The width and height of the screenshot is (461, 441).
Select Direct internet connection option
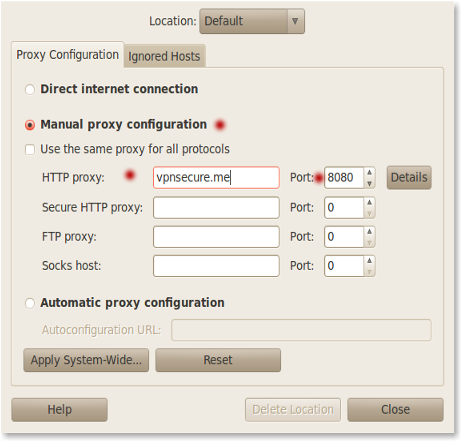(x=30, y=89)
